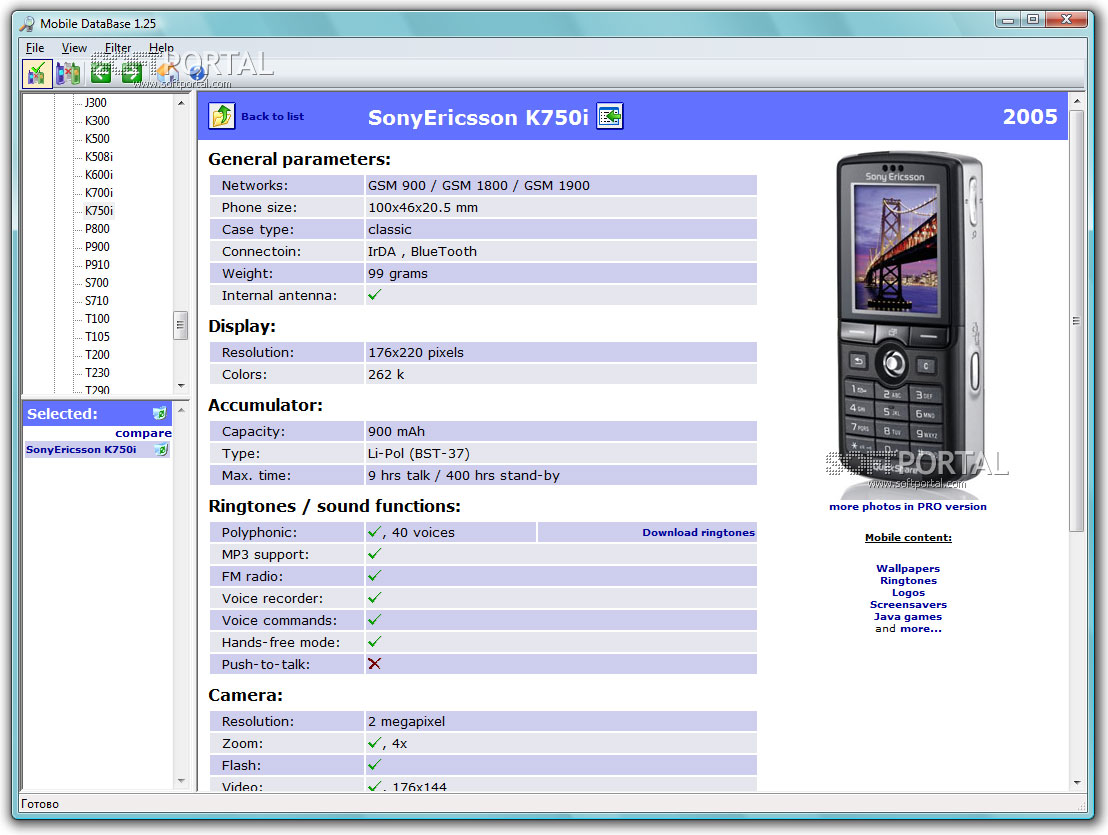Select T230 in the model tree

[98, 373]
